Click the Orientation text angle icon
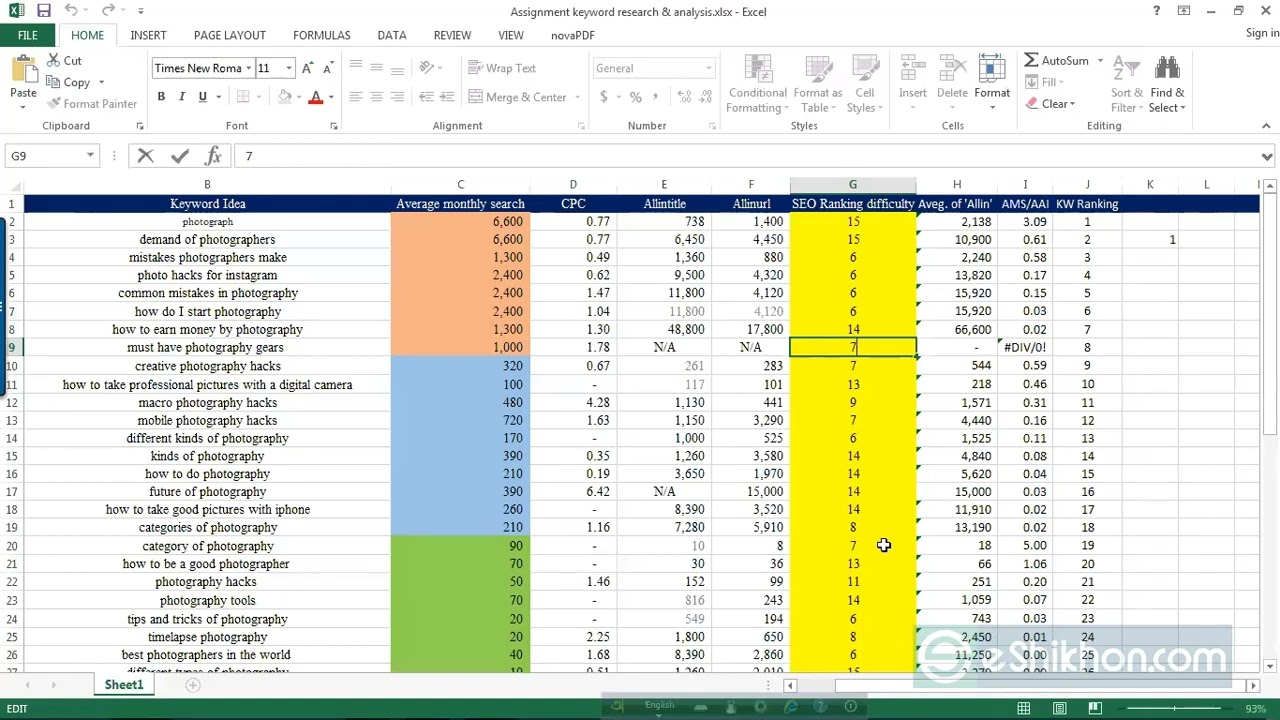This screenshot has height=720, width=1280. pos(427,68)
